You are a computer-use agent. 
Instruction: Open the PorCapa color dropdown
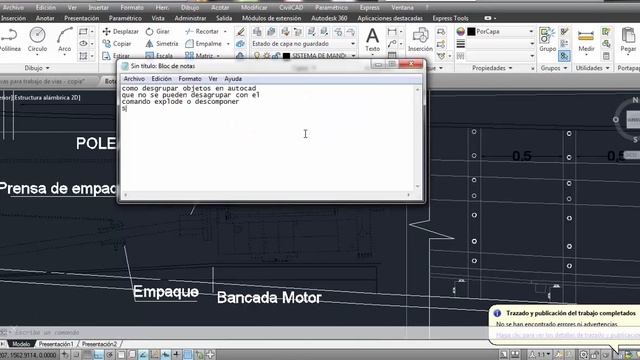[531, 31]
